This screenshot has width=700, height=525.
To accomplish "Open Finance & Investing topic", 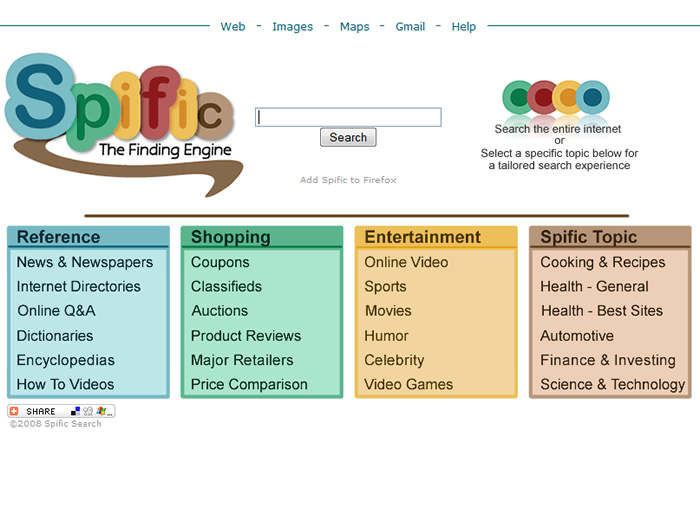I will tap(608, 360).
